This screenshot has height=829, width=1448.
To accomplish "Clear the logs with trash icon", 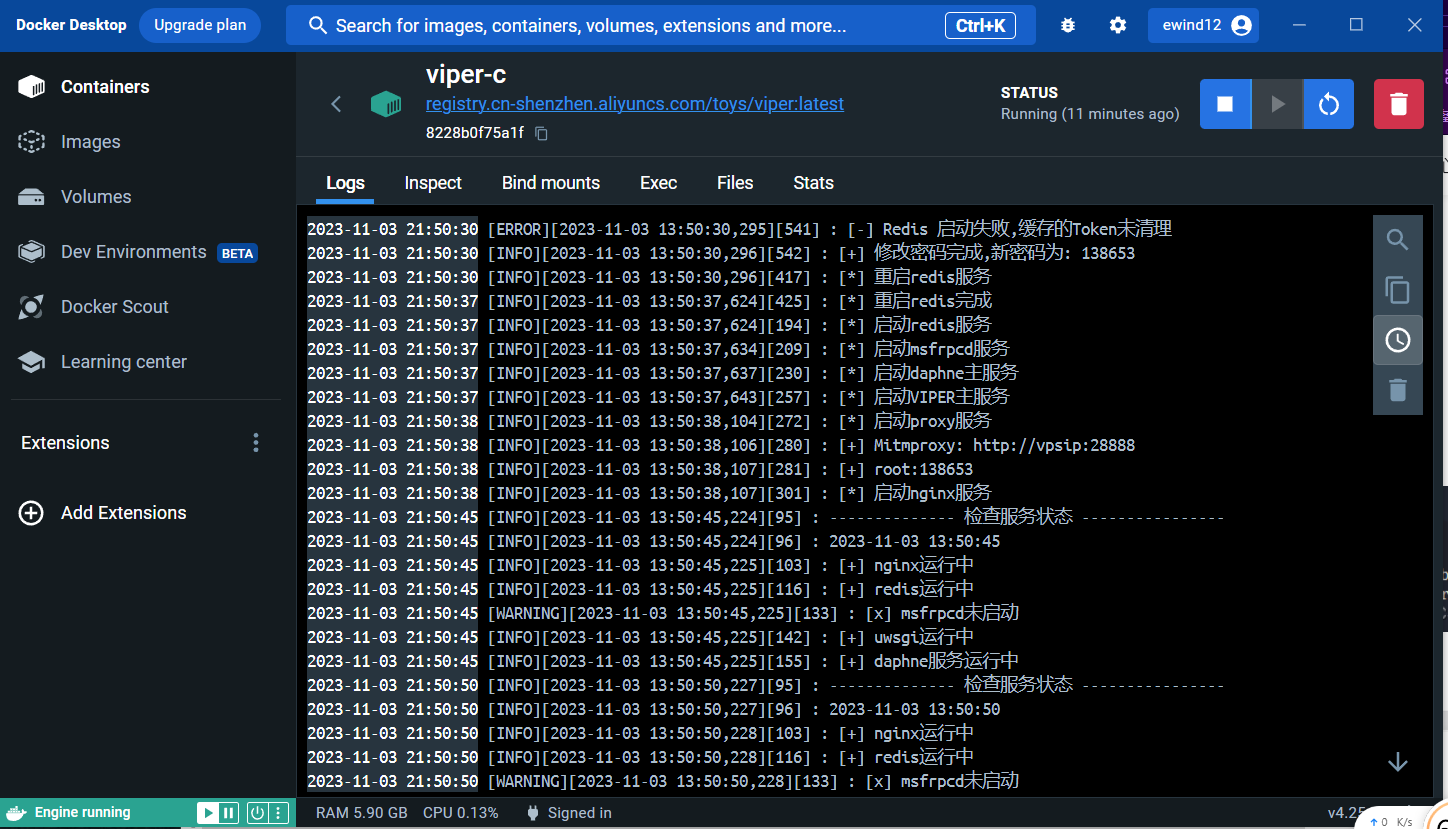I will (x=1398, y=390).
